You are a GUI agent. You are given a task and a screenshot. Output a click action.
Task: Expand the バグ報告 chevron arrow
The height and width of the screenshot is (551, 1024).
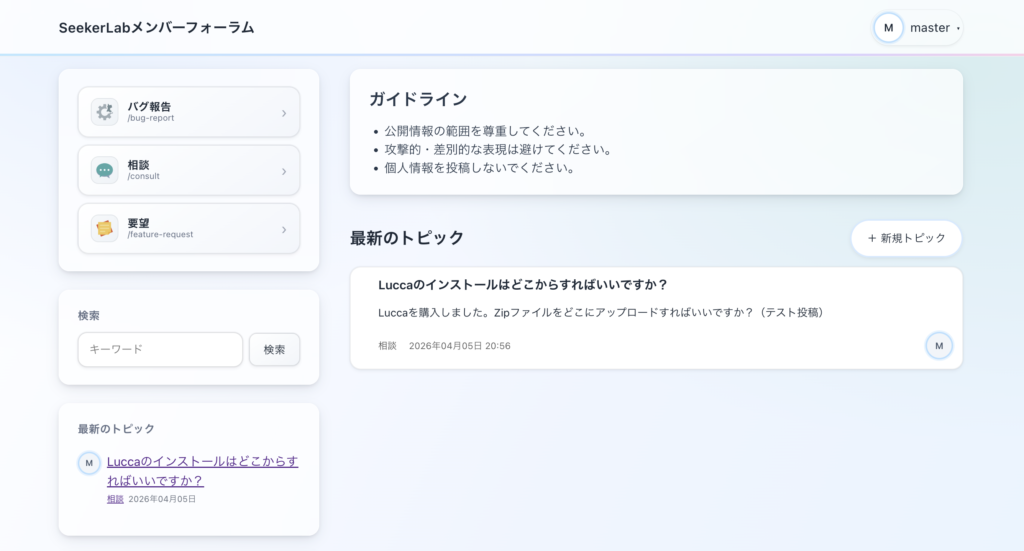click(284, 113)
